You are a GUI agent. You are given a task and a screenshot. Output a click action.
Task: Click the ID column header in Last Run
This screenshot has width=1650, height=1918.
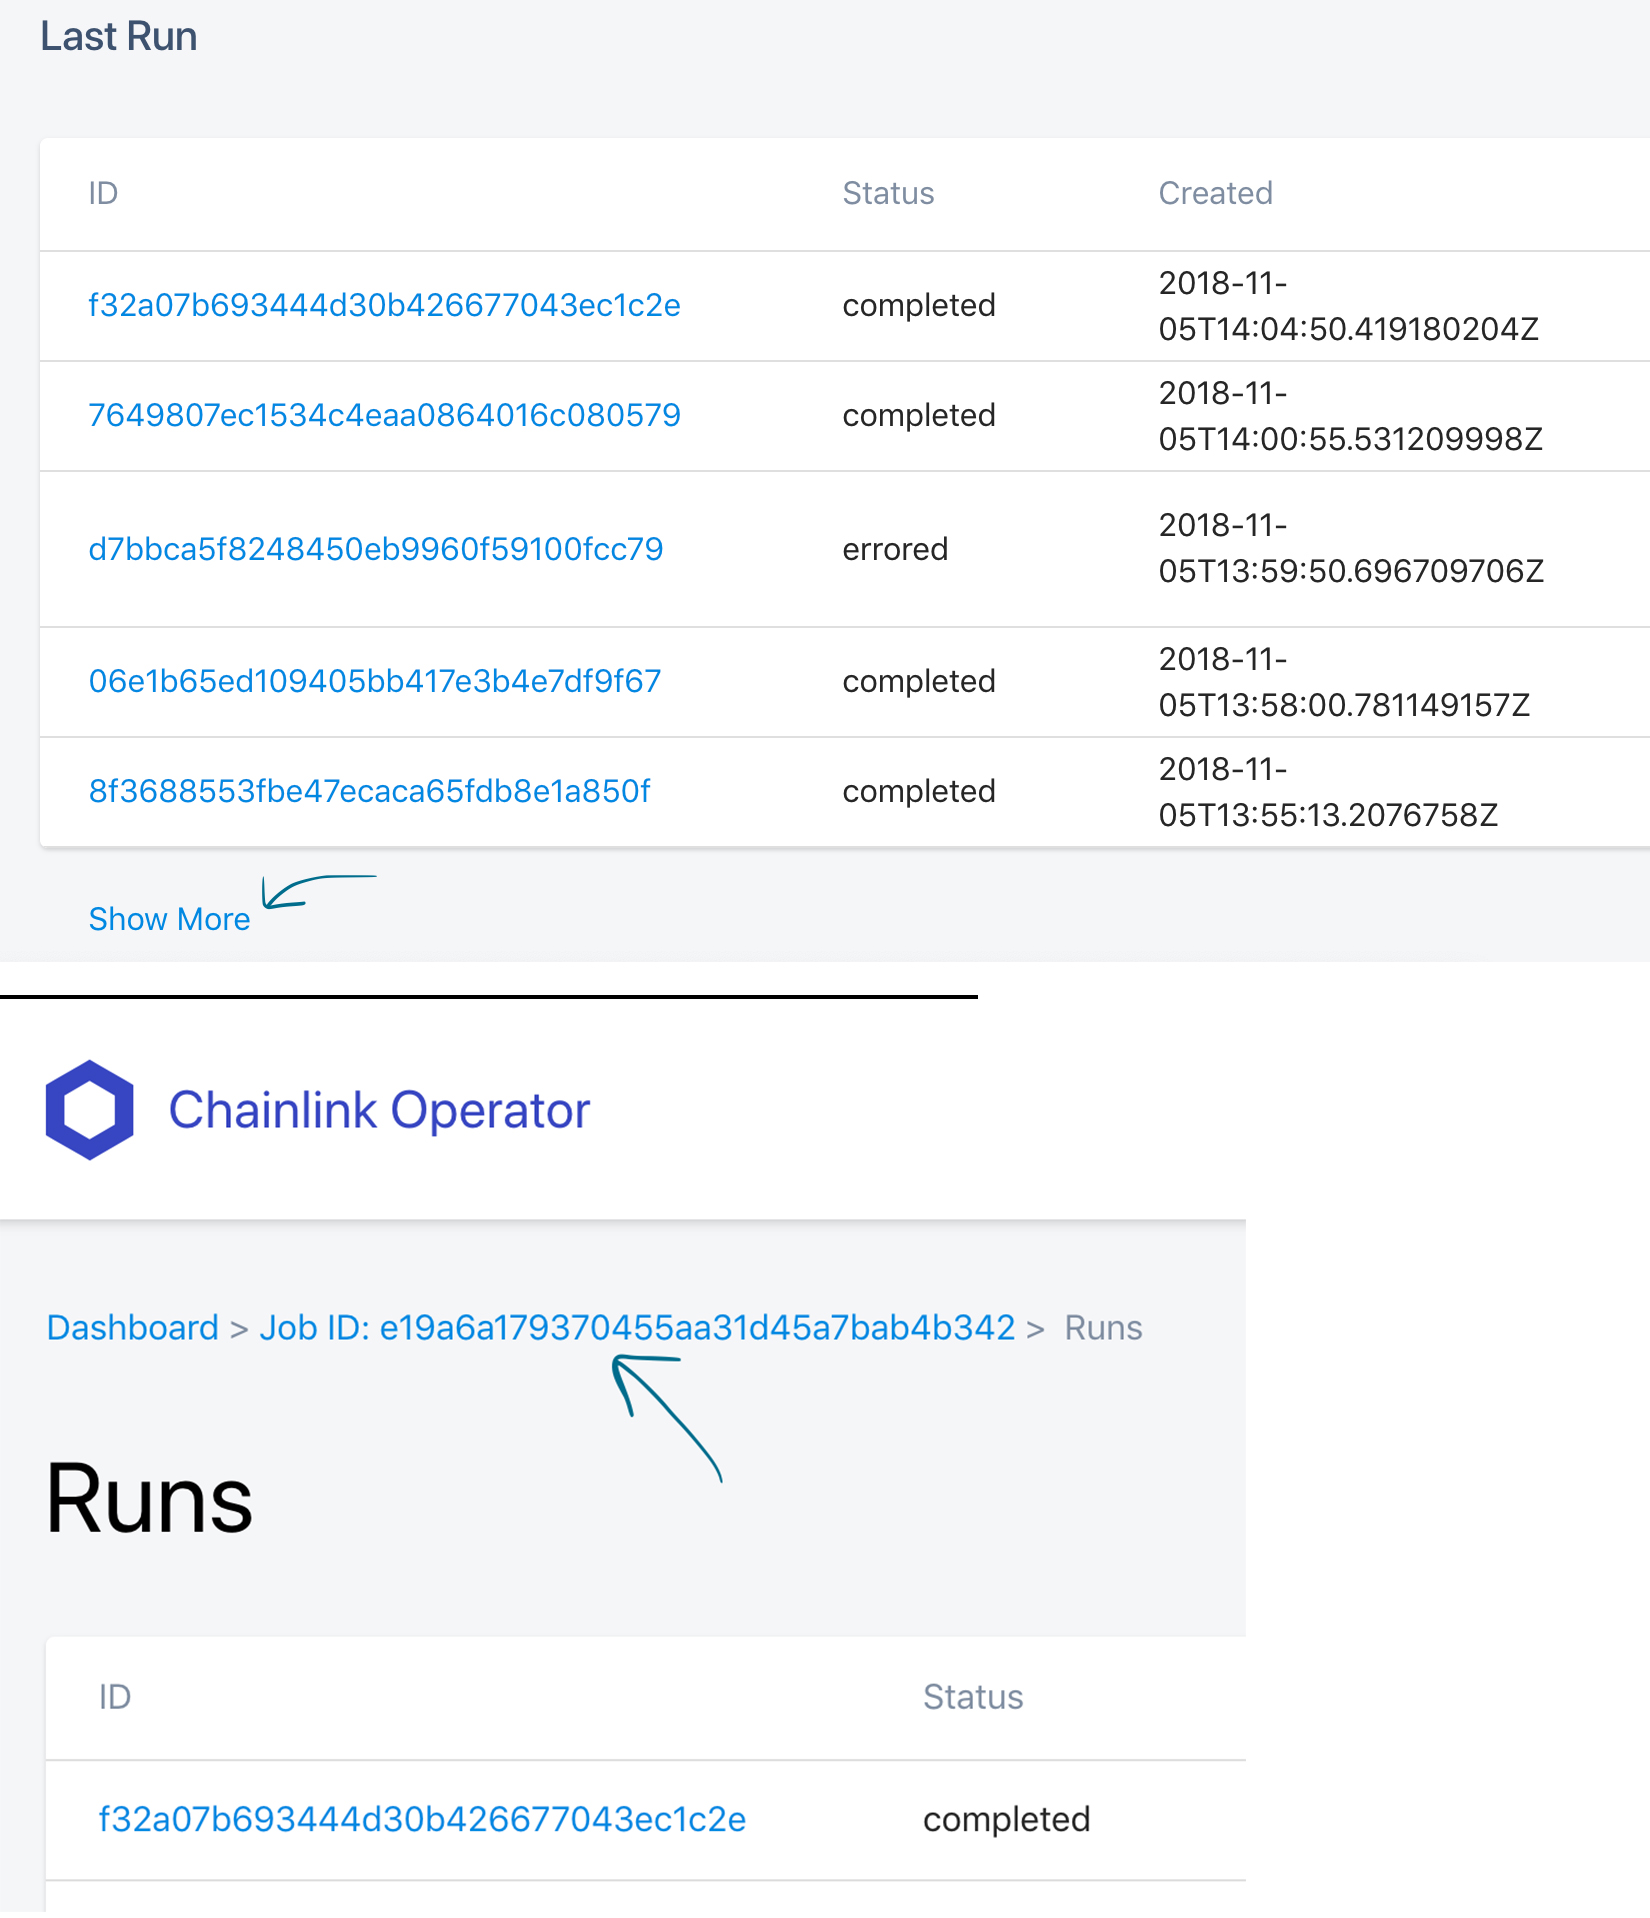click(x=104, y=193)
